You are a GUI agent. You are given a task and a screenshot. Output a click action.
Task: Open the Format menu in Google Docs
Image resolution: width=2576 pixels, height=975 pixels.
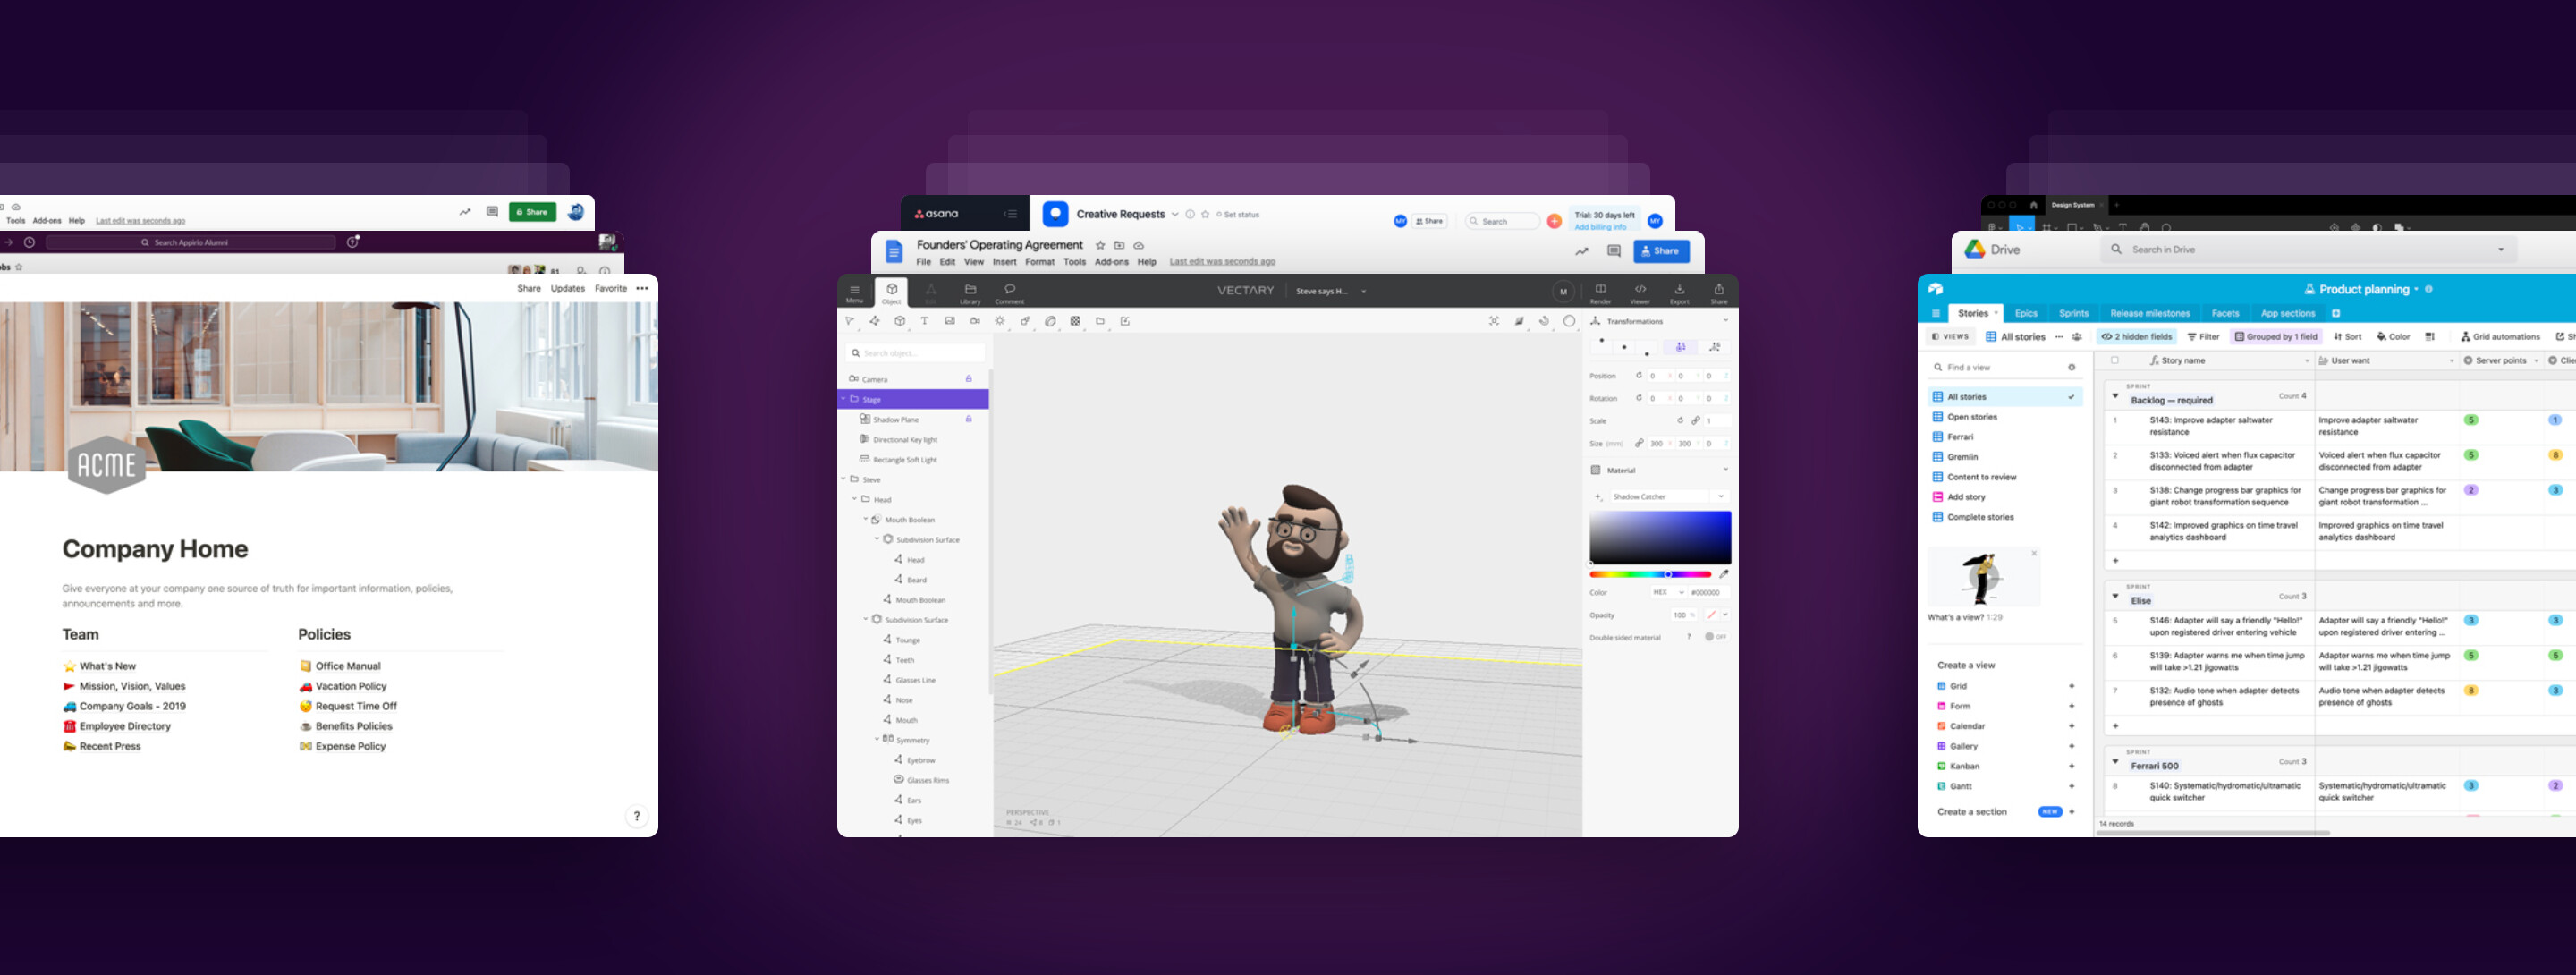1039,262
